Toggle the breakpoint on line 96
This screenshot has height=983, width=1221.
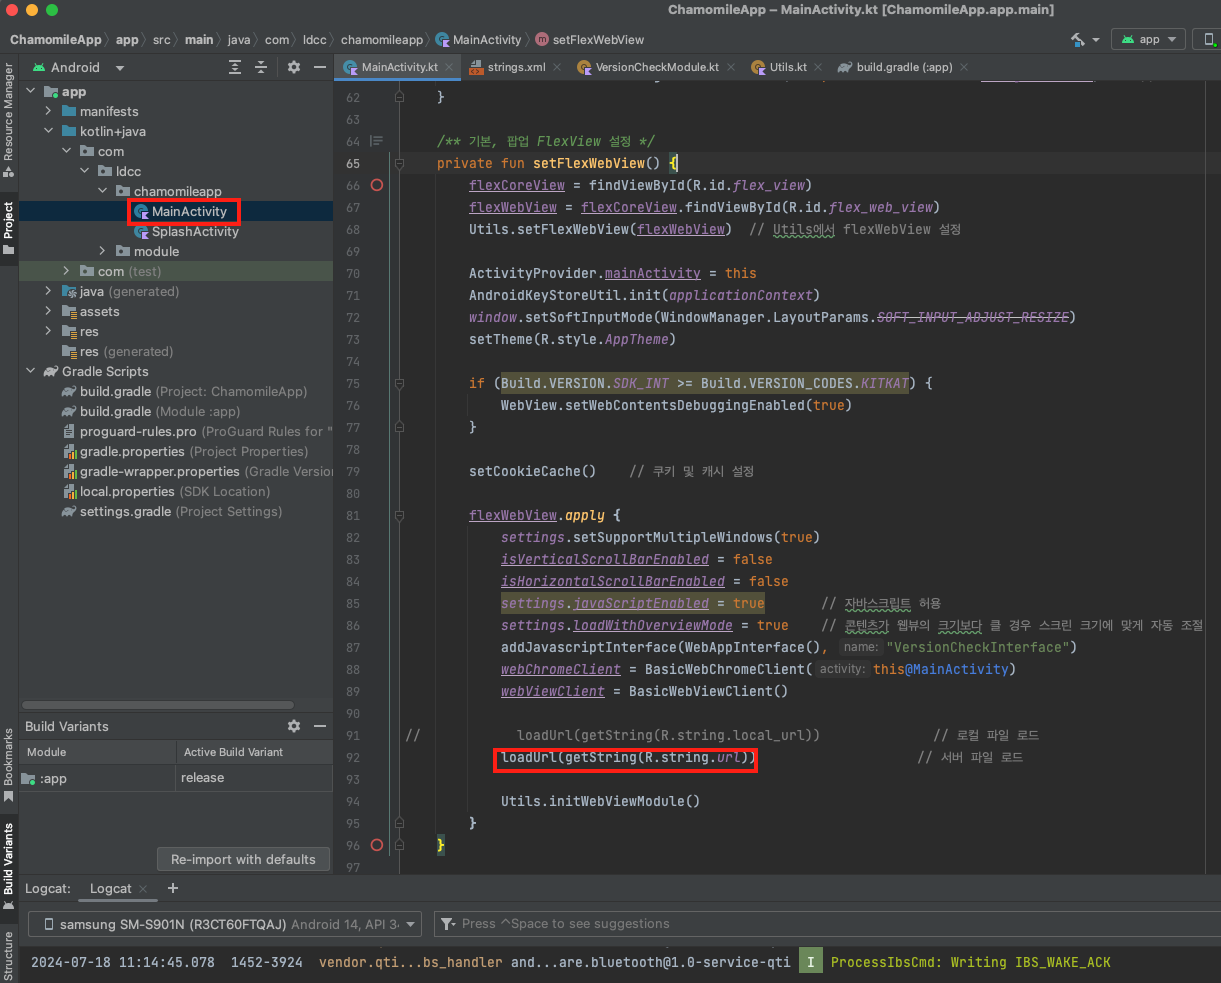click(x=377, y=845)
